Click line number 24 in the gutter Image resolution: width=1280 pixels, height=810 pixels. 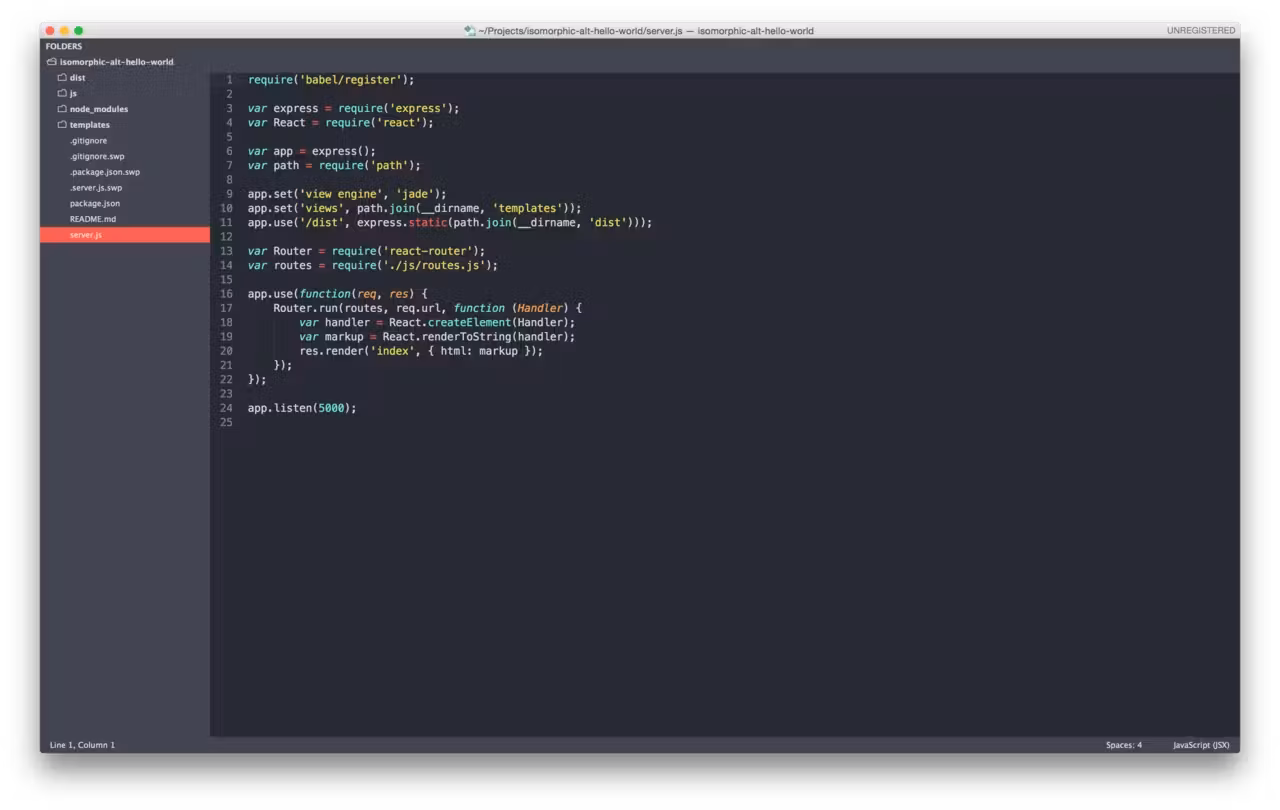pos(226,408)
